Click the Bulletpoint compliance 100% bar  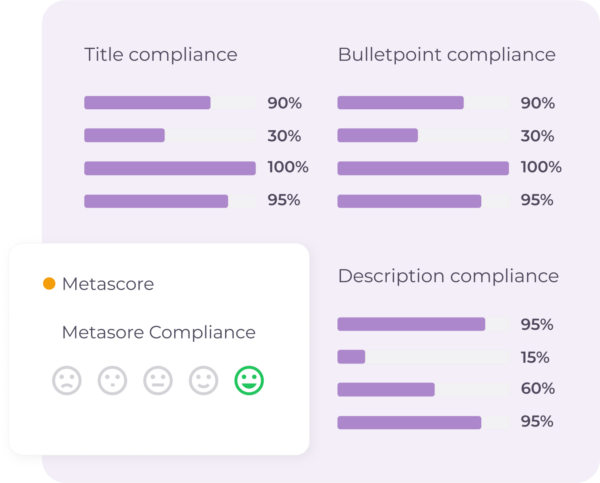(x=423, y=168)
